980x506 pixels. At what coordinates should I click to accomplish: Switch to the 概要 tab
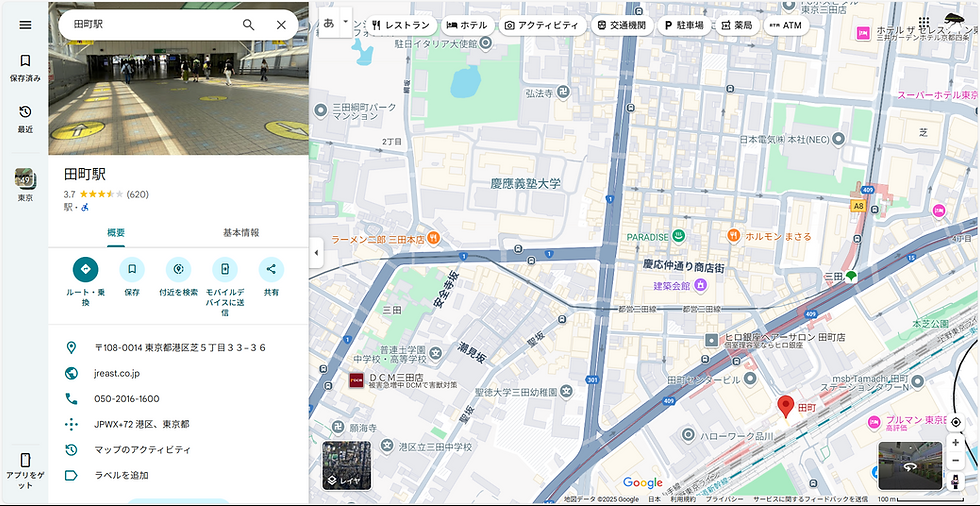116,232
